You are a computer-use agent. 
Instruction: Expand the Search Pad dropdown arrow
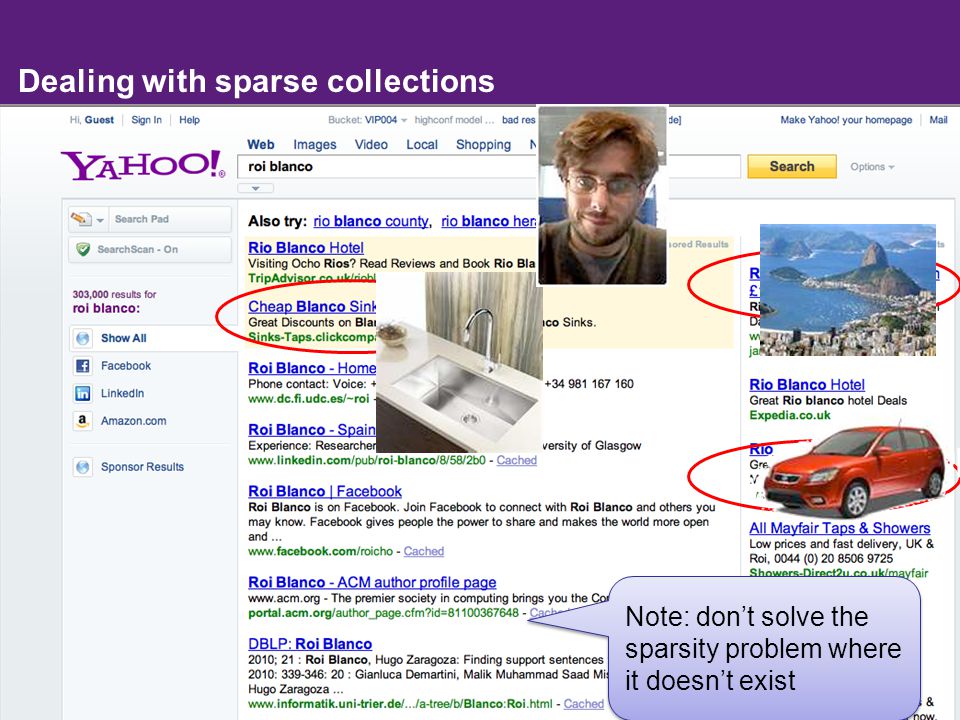pyautogui.click(x=100, y=220)
